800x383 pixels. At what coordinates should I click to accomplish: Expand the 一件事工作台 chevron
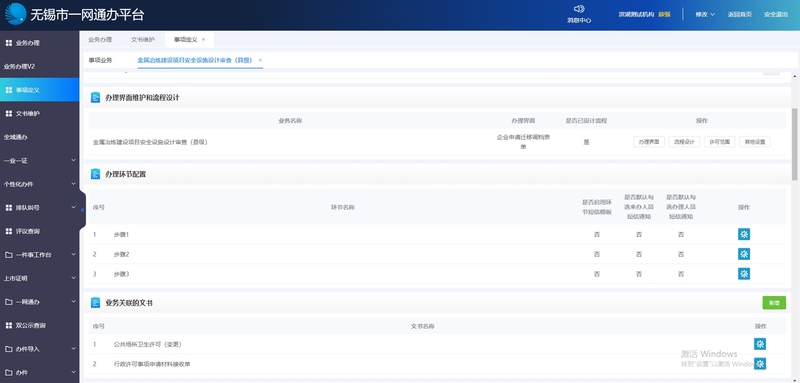point(73,254)
